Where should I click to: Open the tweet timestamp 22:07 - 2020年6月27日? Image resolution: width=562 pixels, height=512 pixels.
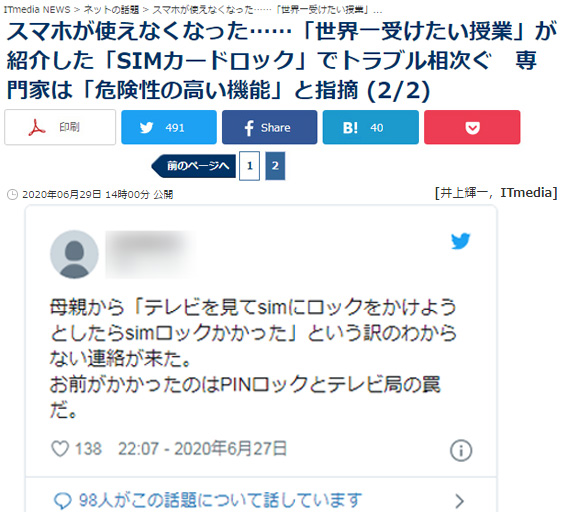tap(203, 449)
